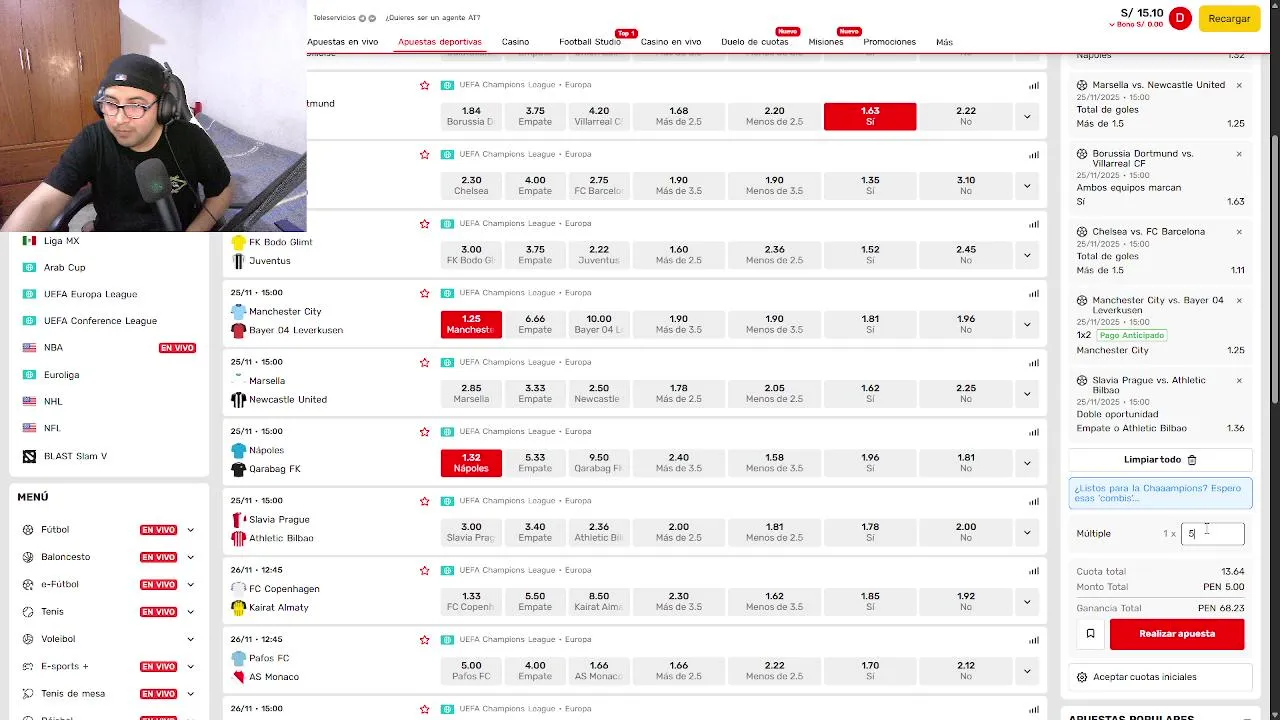Click the Realizar apuesta button
This screenshot has height=720, width=1280.
[x=1177, y=634]
